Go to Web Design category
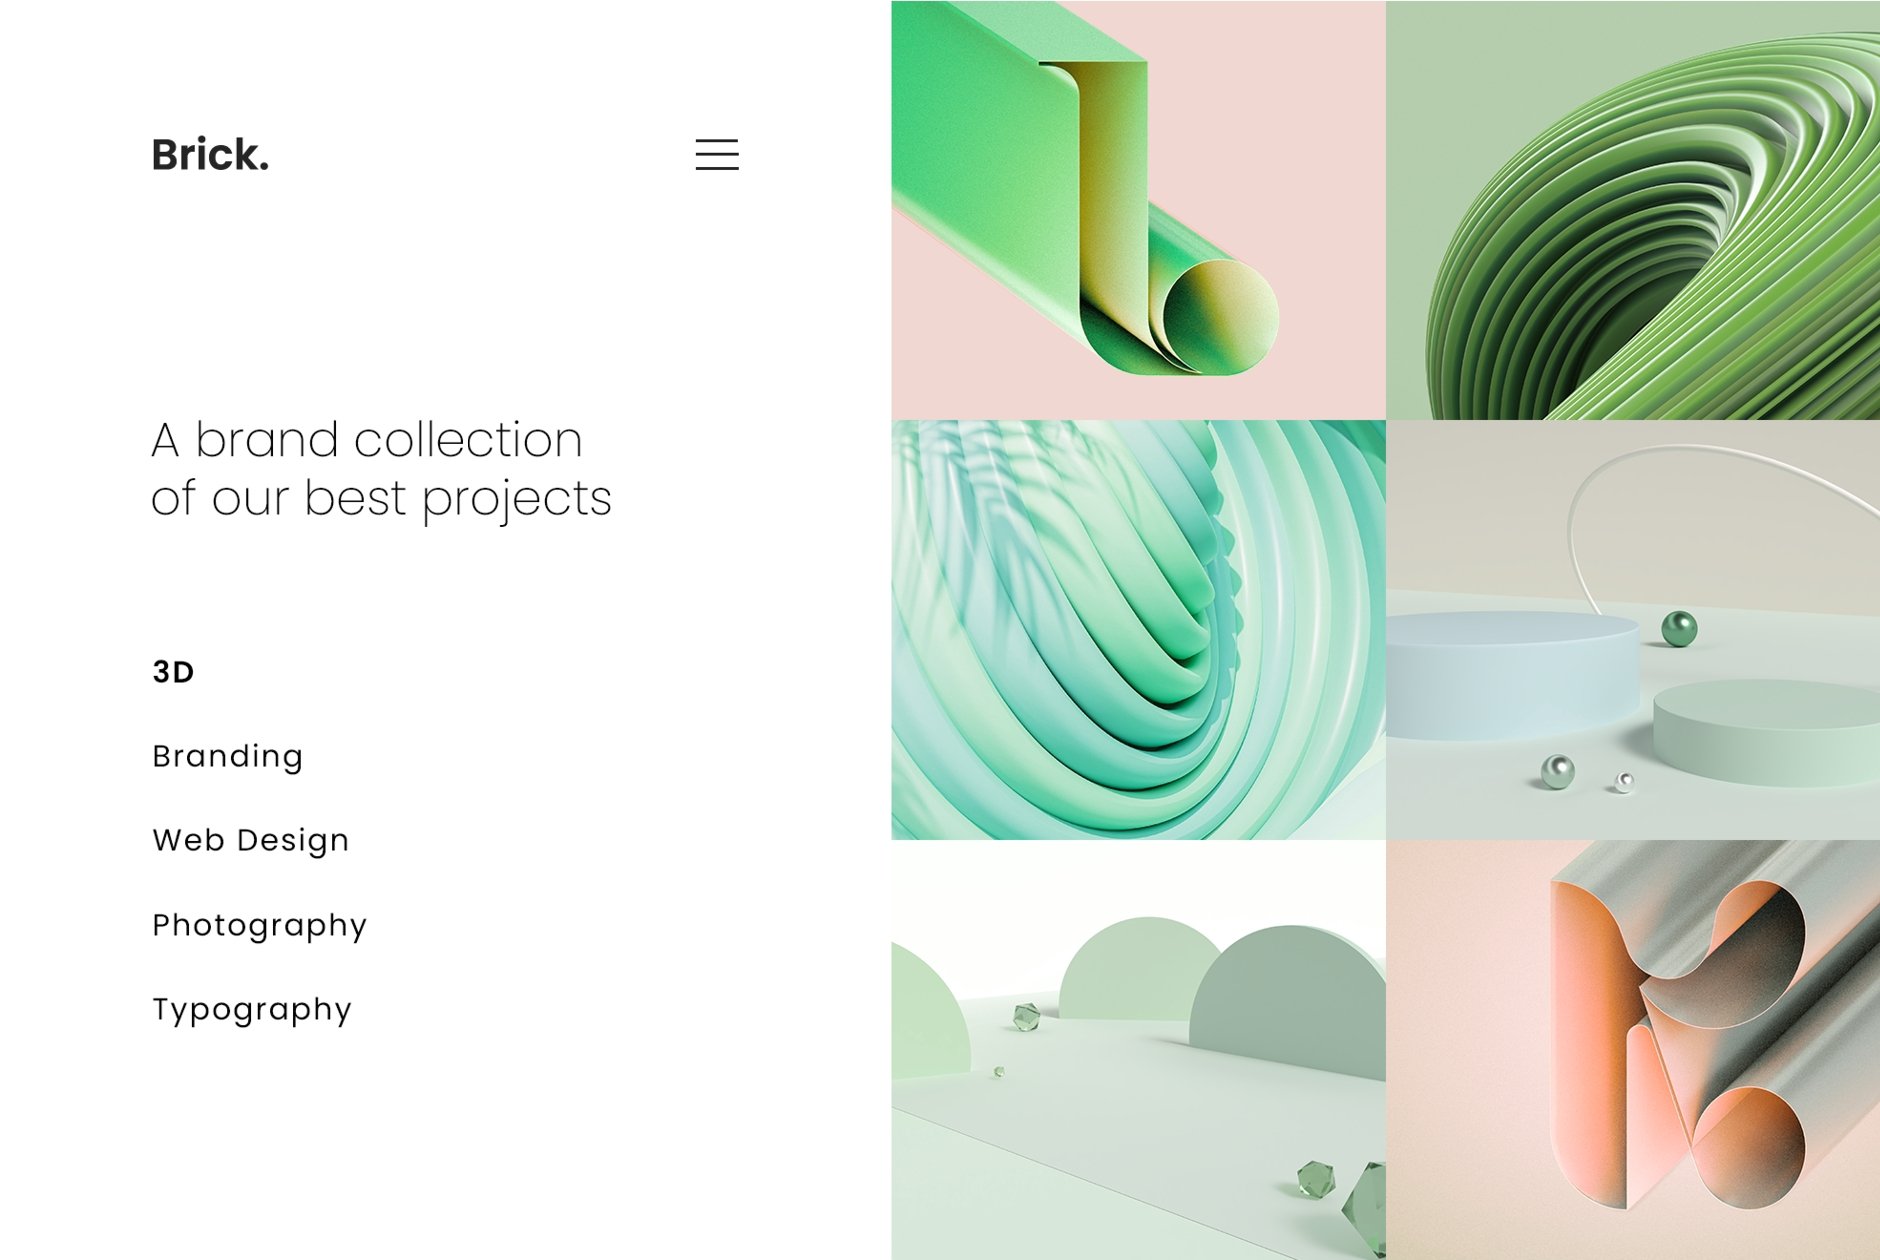Screen dimensions: 1880x1260 tap(250, 840)
